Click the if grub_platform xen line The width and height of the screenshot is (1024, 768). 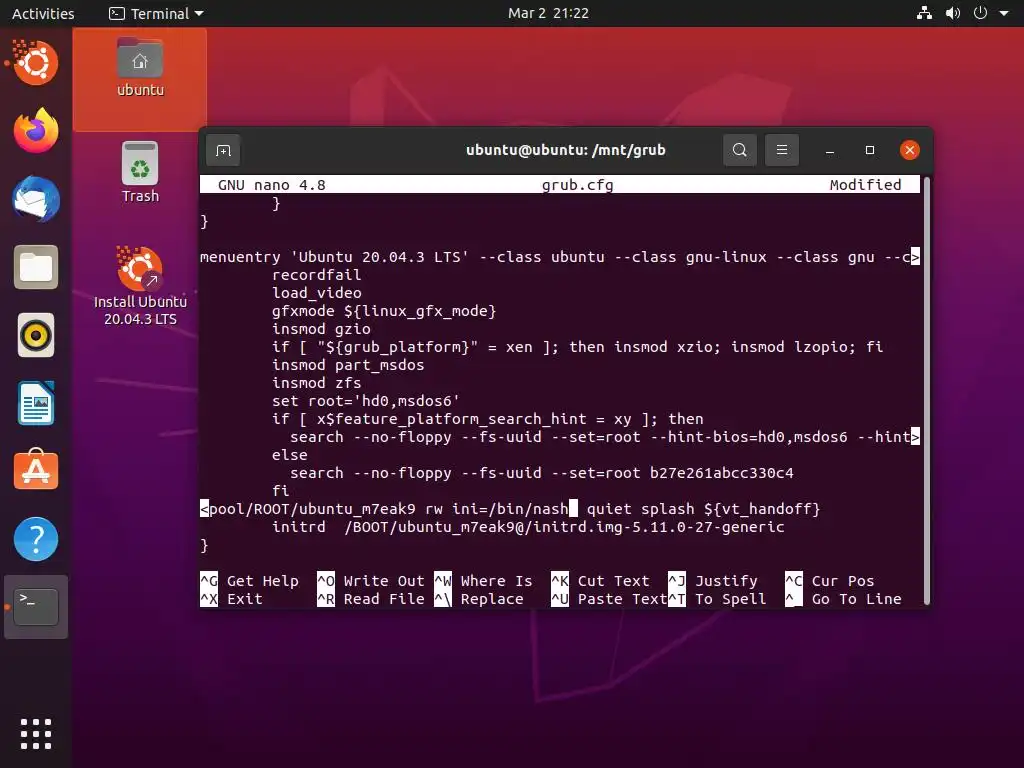[x=577, y=347]
